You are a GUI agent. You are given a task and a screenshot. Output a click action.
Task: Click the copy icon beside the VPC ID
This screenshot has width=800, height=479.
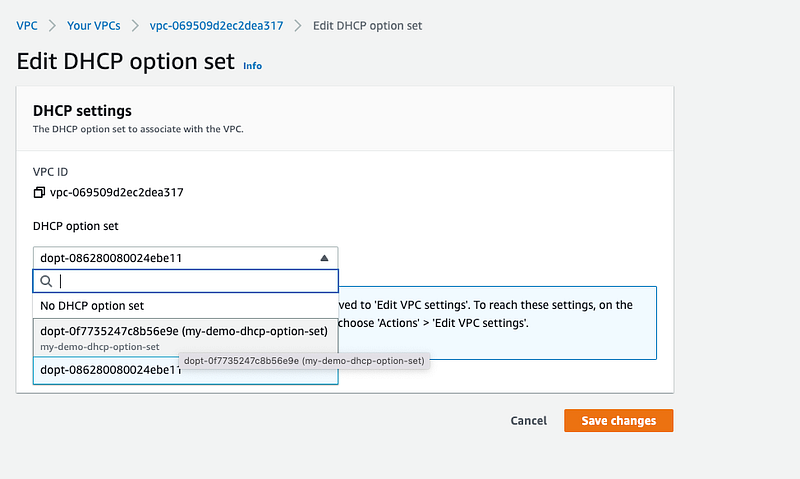pos(39,192)
